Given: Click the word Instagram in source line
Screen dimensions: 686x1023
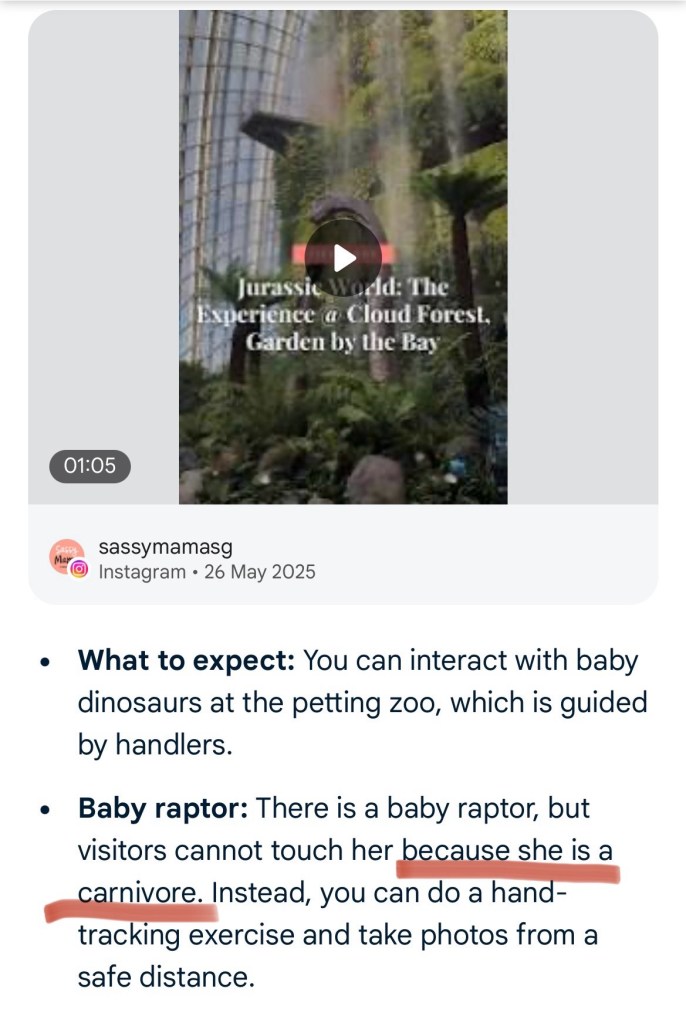Looking at the screenshot, I should (142, 573).
